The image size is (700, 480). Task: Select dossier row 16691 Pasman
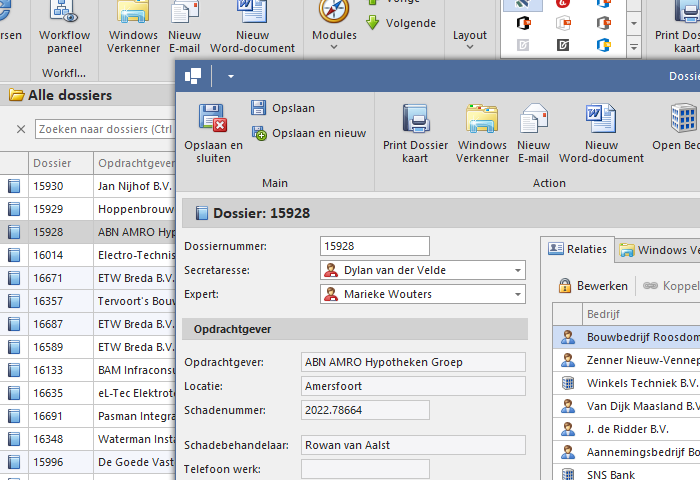point(88,417)
